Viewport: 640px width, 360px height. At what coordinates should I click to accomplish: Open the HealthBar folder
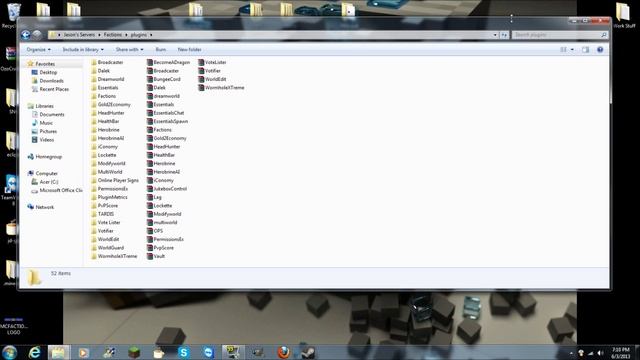coord(105,121)
